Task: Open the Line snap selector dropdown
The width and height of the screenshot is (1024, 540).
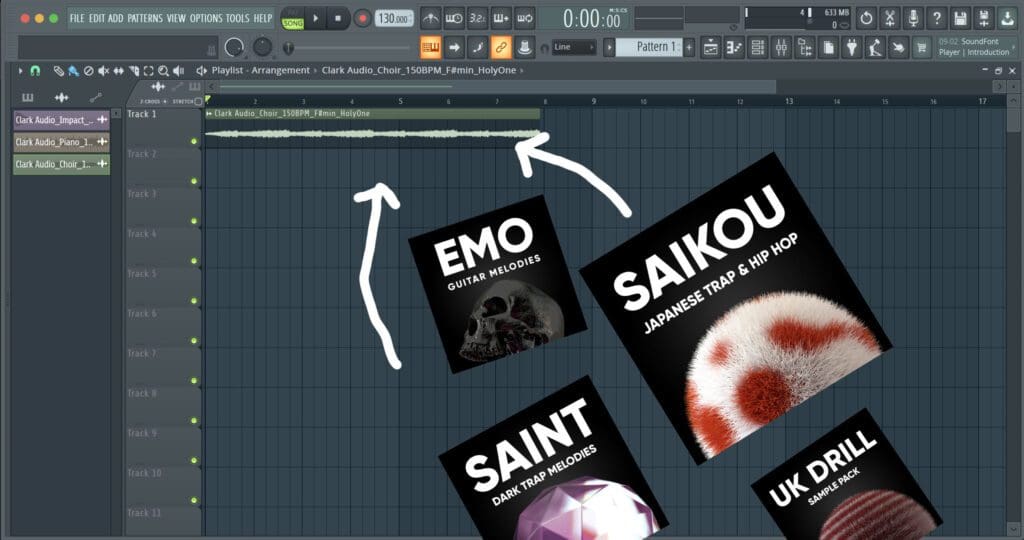Action: click(x=574, y=47)
